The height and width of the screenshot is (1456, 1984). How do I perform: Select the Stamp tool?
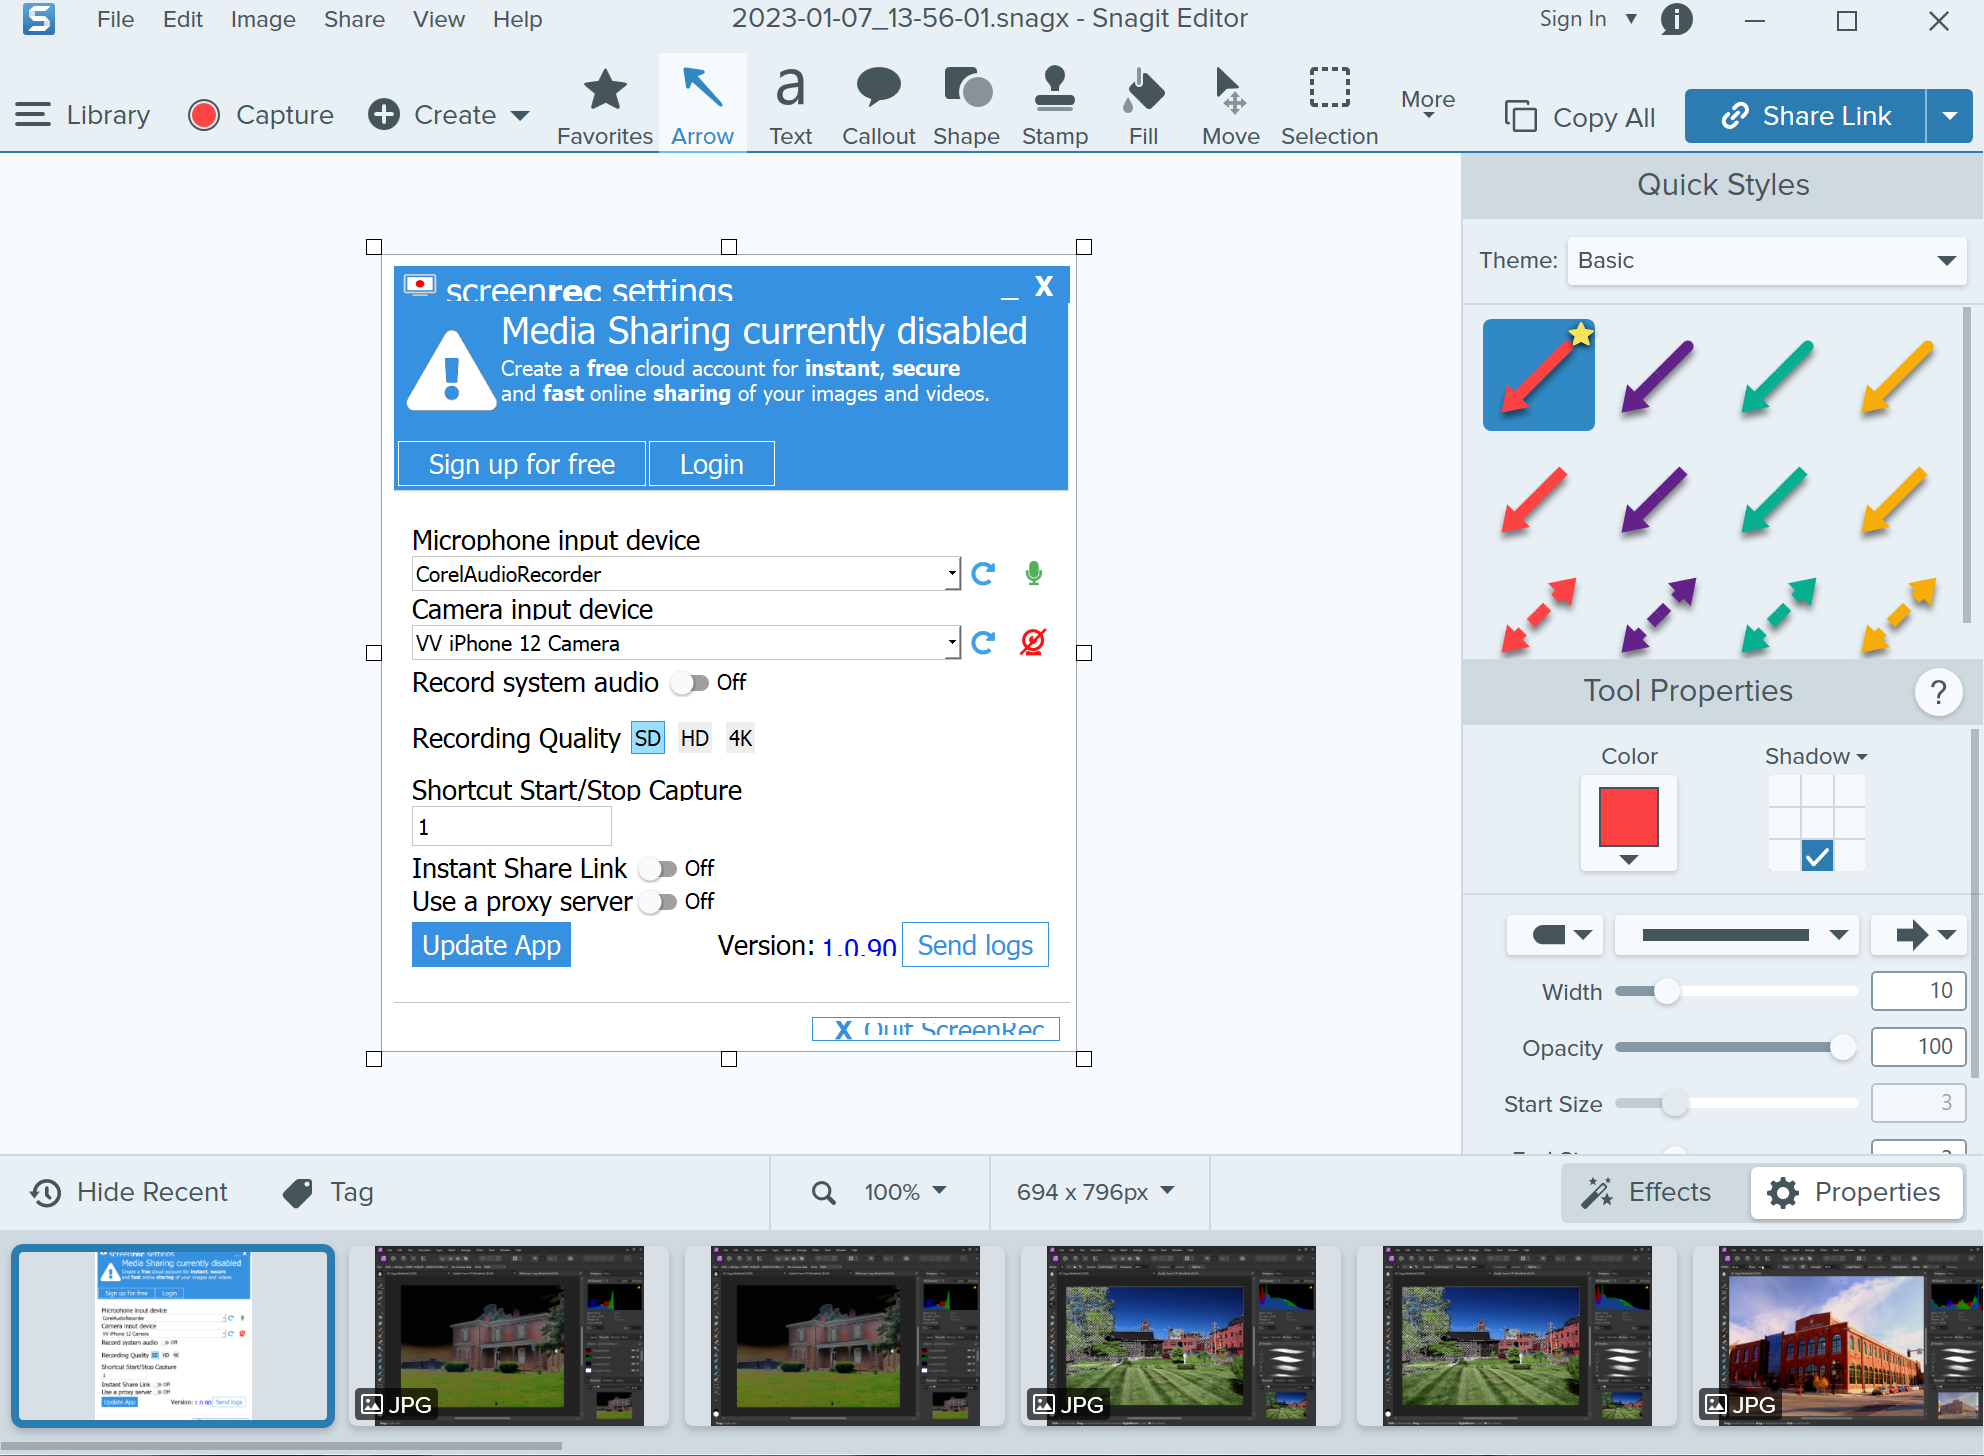[x=1054, y=105]
